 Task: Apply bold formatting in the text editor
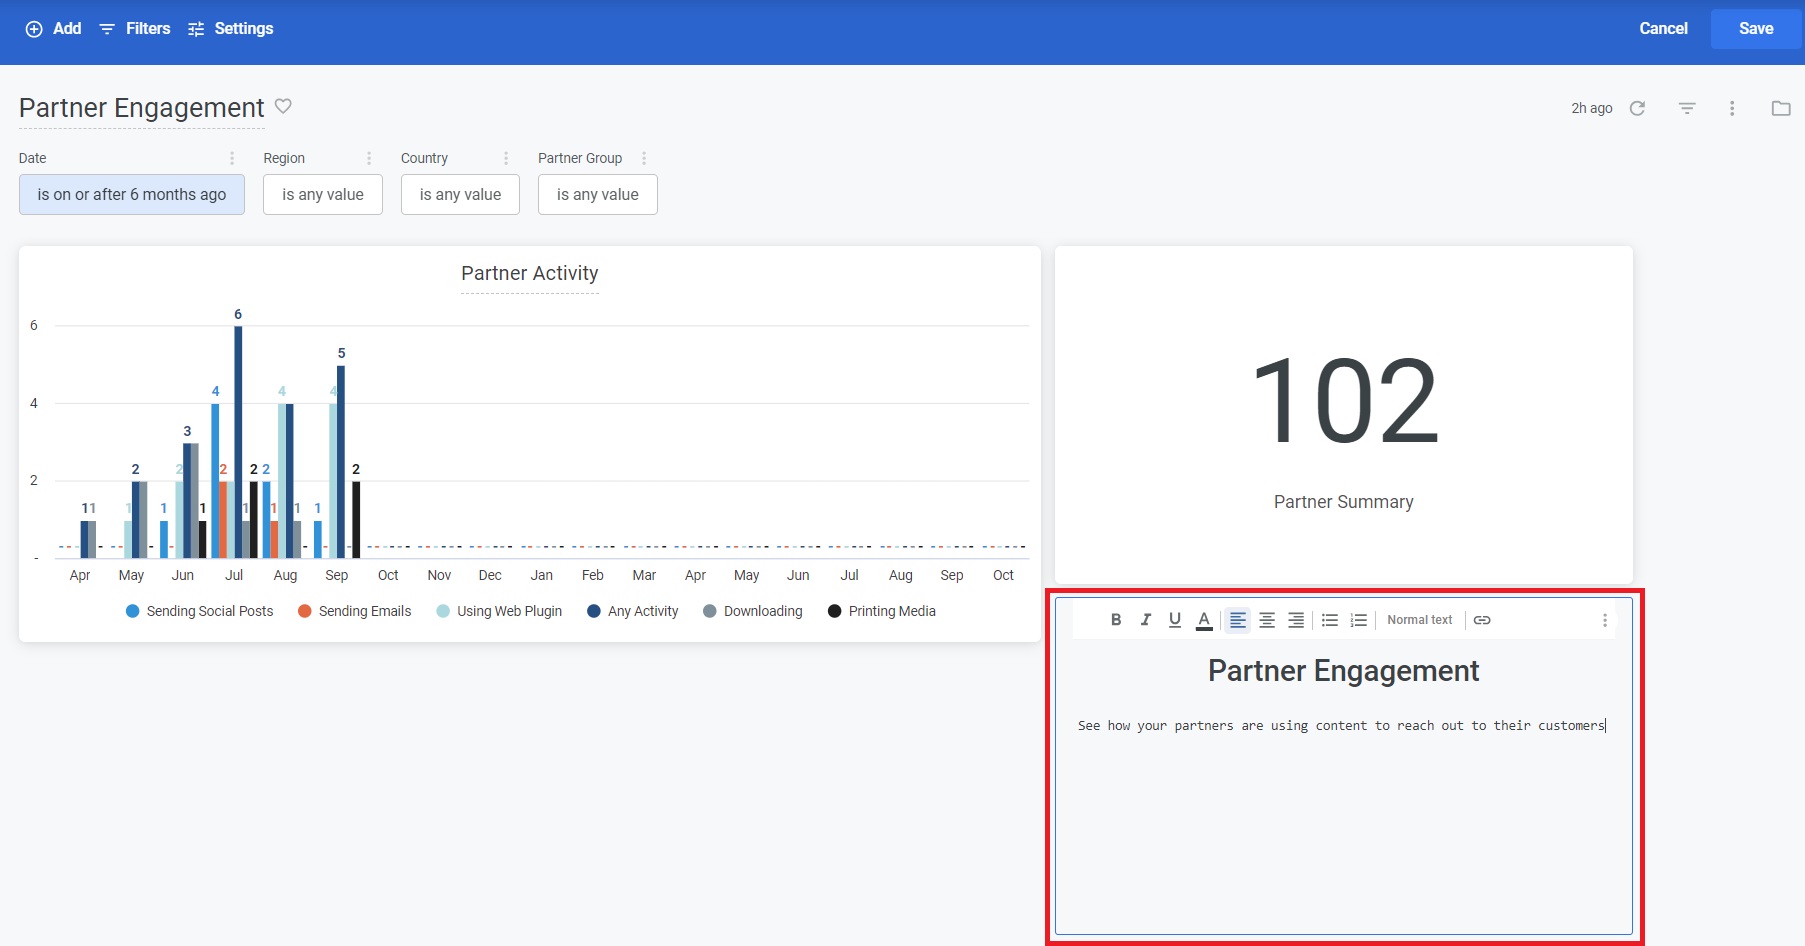(x=1115, y=620)
